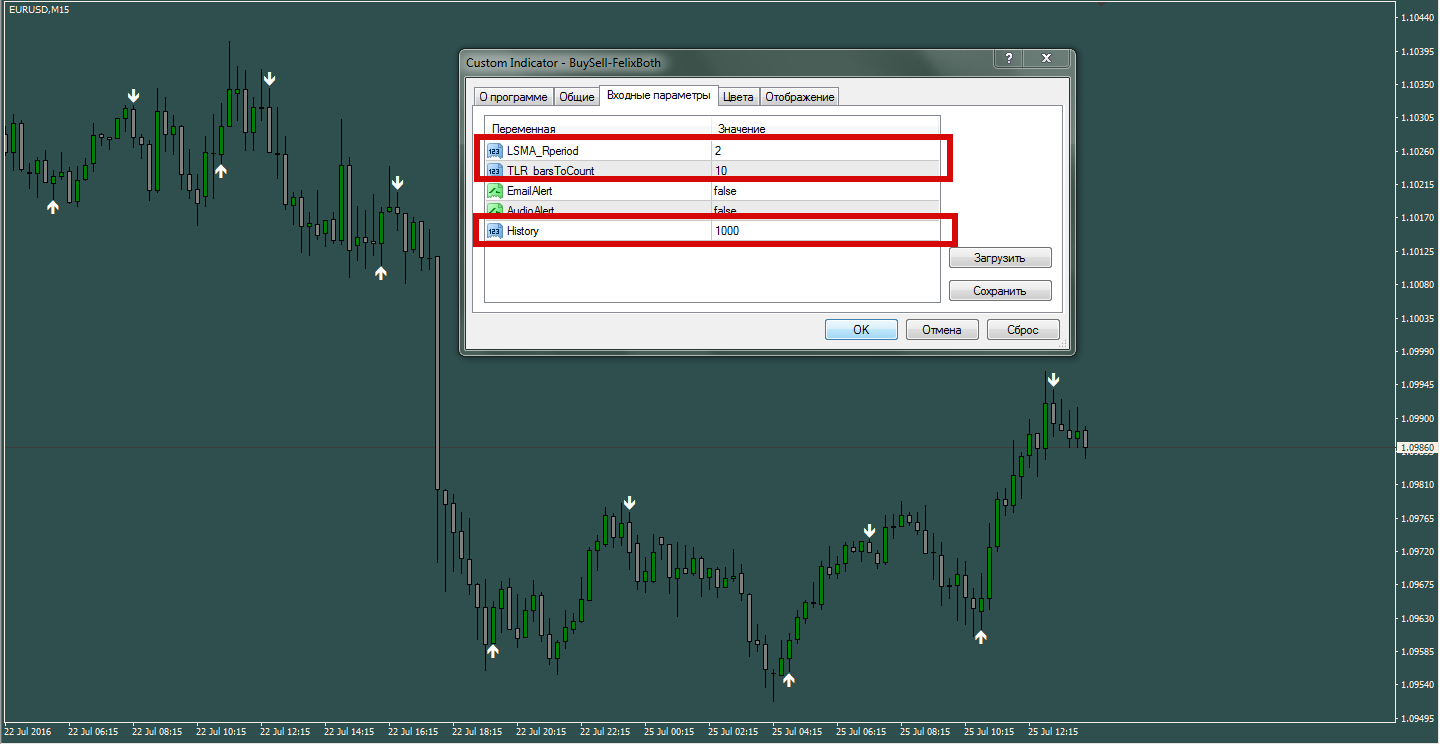Viewport: 1440px width, 744px height.
Task: Click the History variable icon
Action: tap(495, 231)
